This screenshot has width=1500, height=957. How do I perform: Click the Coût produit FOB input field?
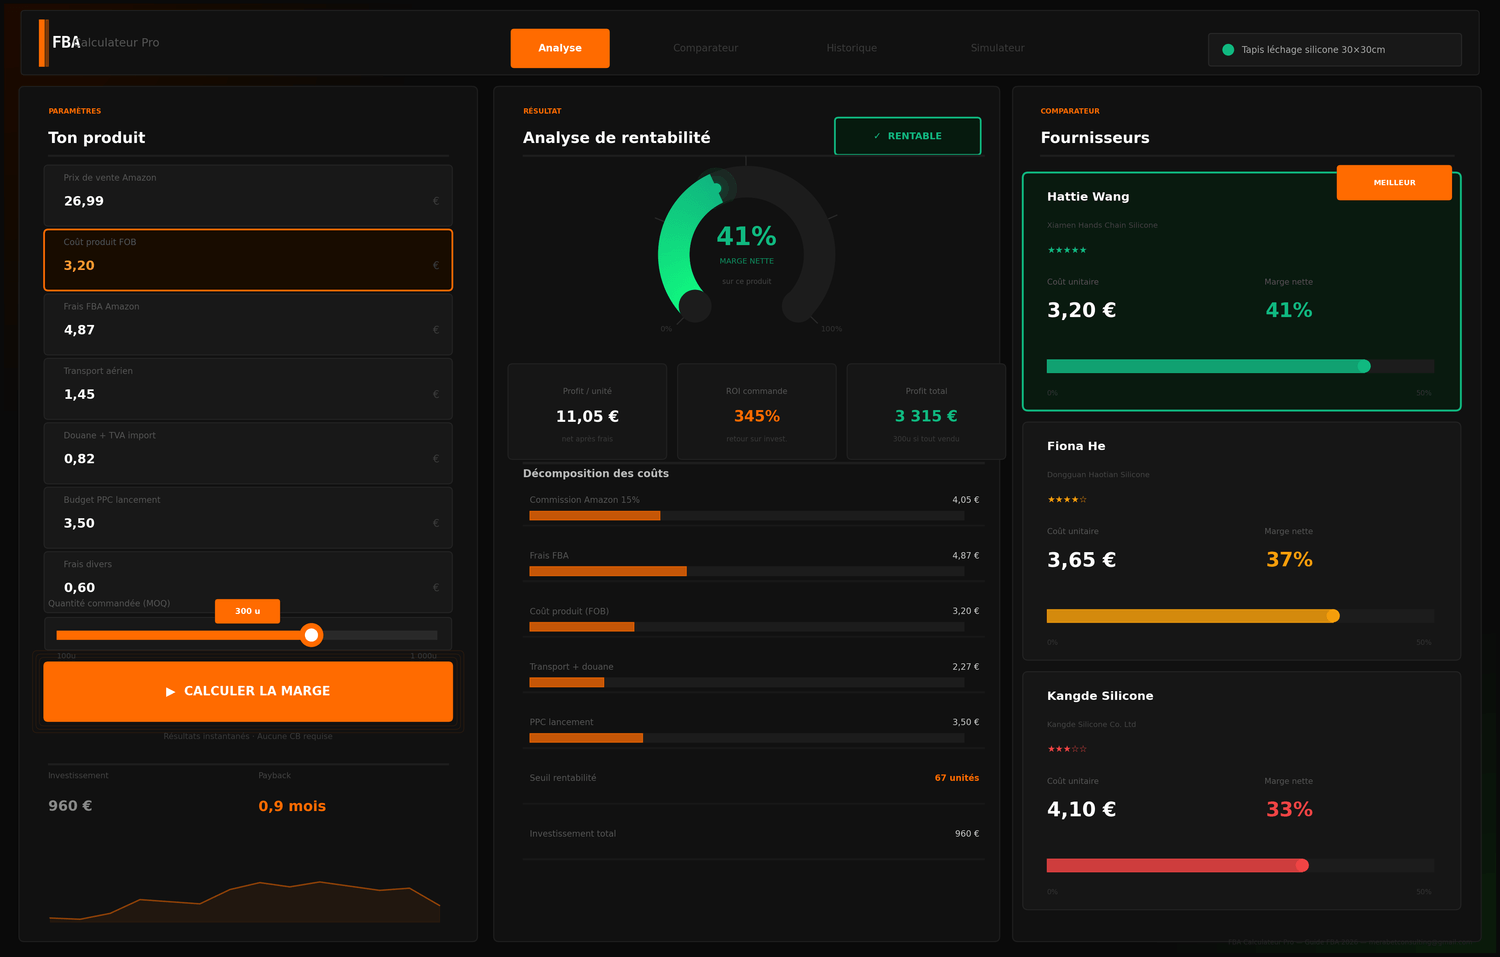[248, 260]
